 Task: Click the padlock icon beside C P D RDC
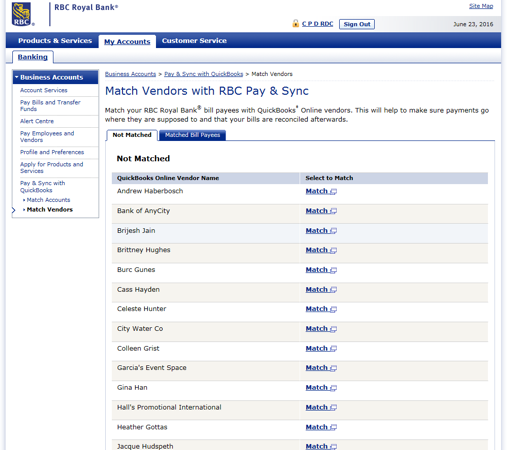tap(296, 23)
